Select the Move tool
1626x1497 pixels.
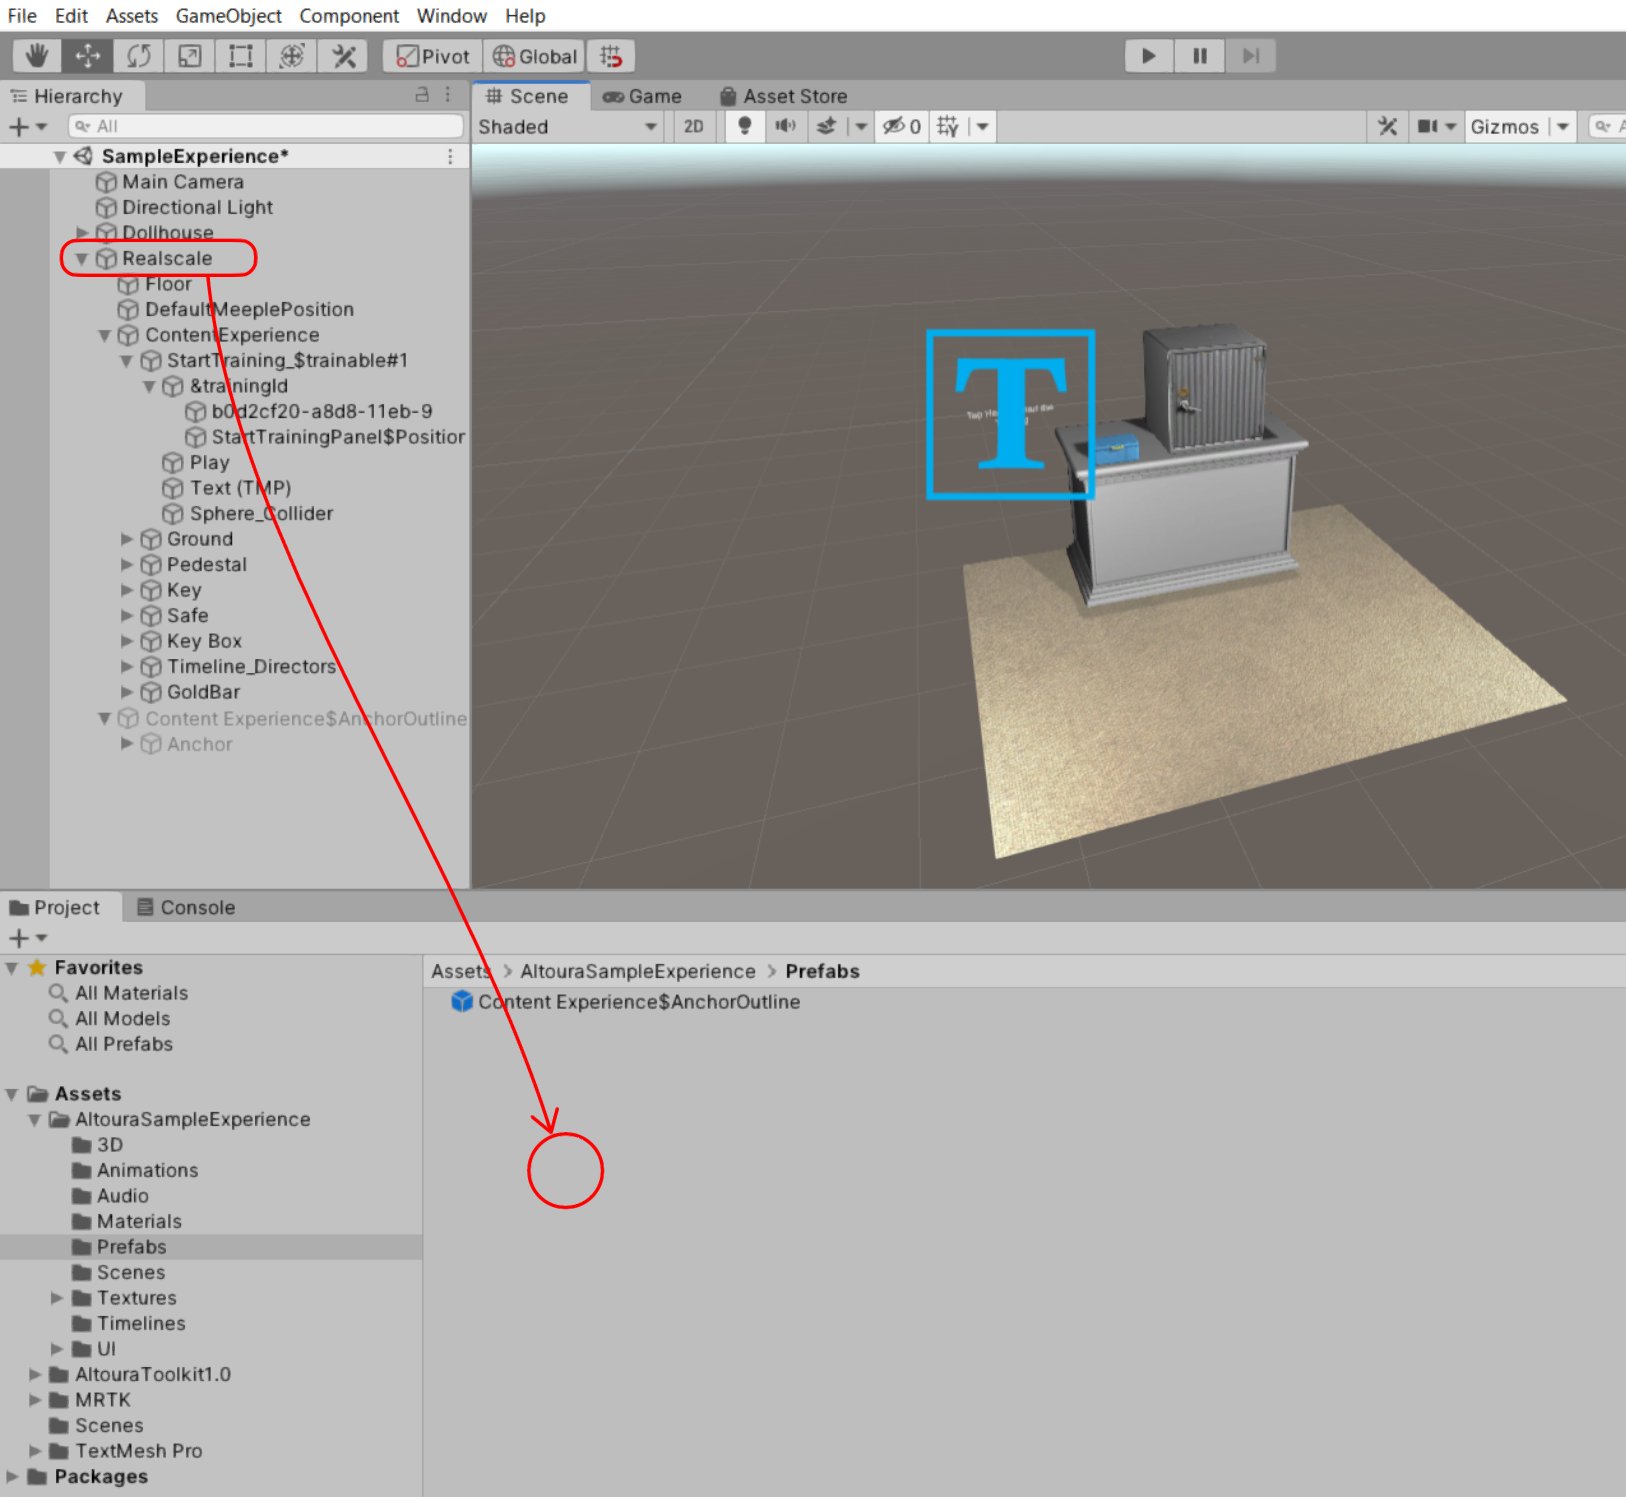[88, 56]
